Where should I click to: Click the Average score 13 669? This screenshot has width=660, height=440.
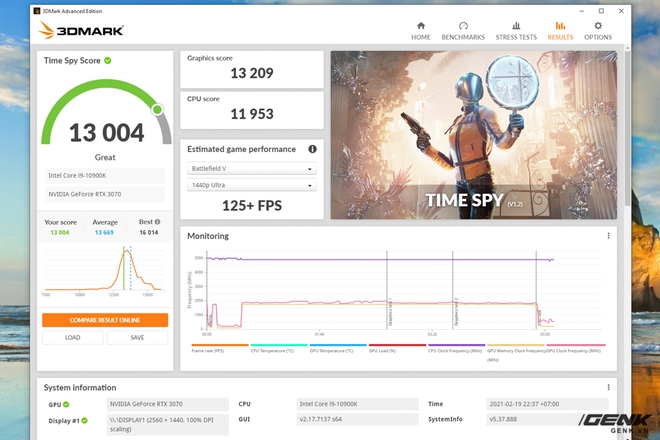point(104,232)
